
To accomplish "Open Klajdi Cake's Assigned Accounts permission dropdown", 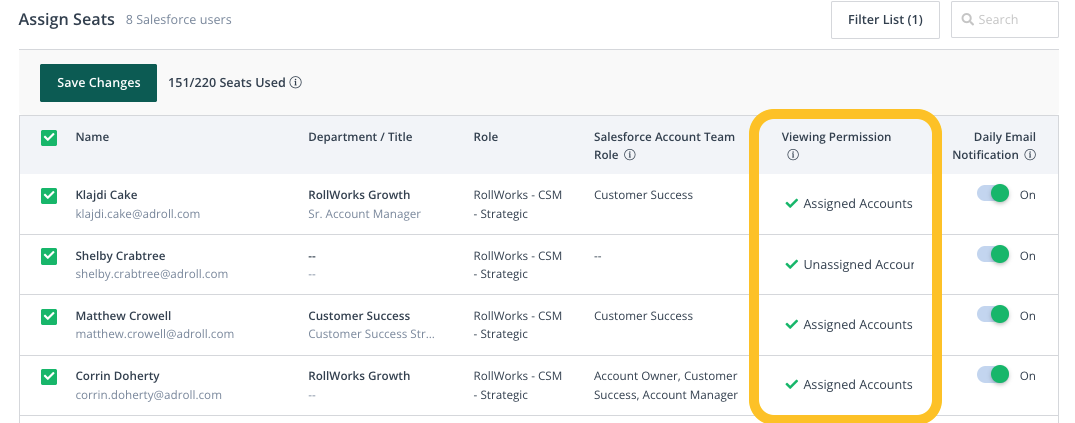I will point(849,204).
